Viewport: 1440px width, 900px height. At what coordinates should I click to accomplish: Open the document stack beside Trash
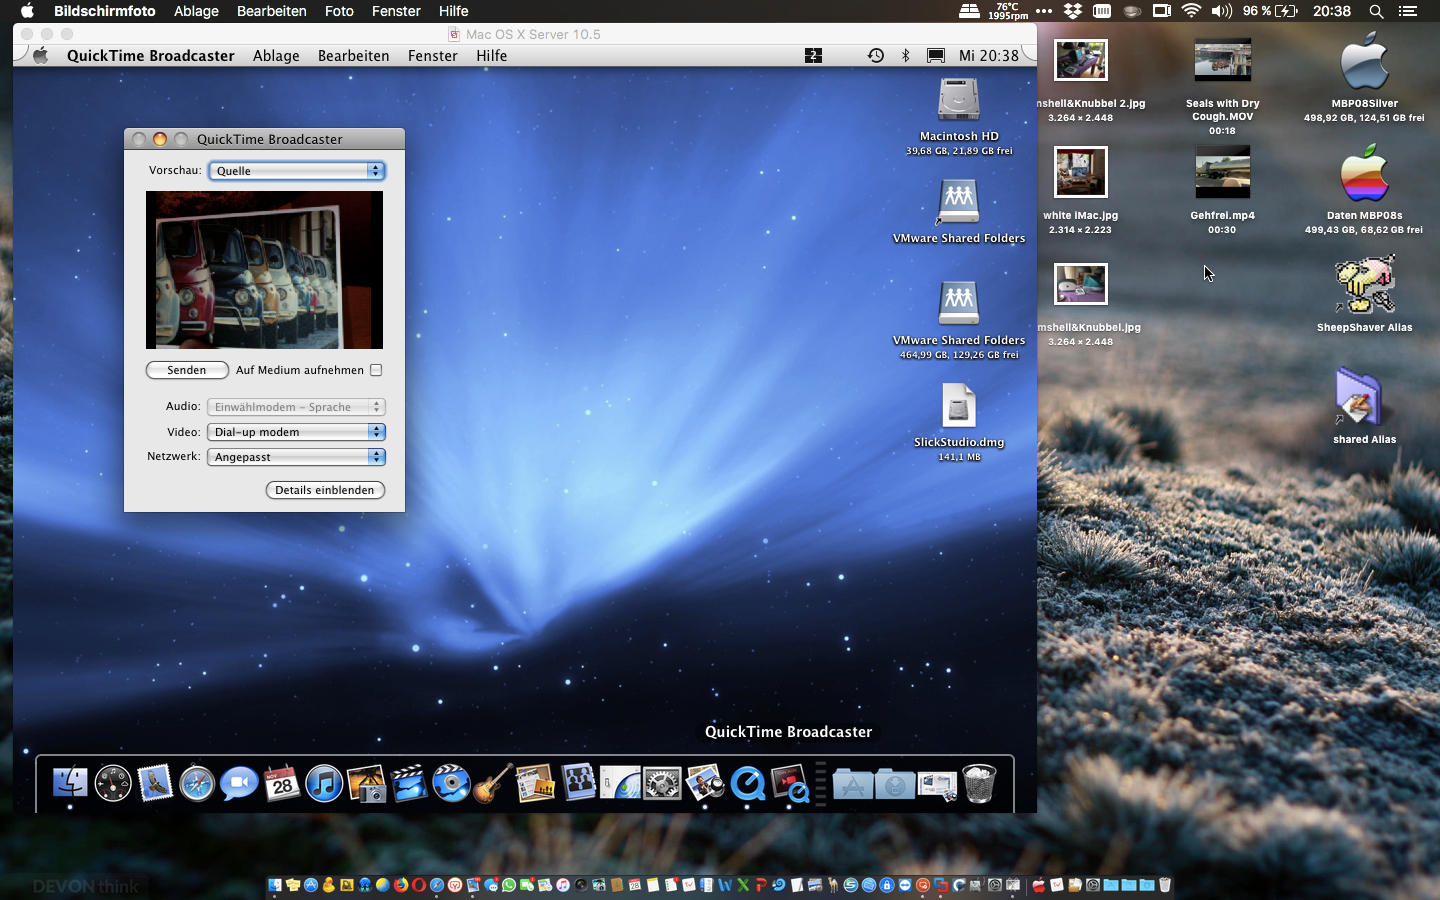coord(937,784)
